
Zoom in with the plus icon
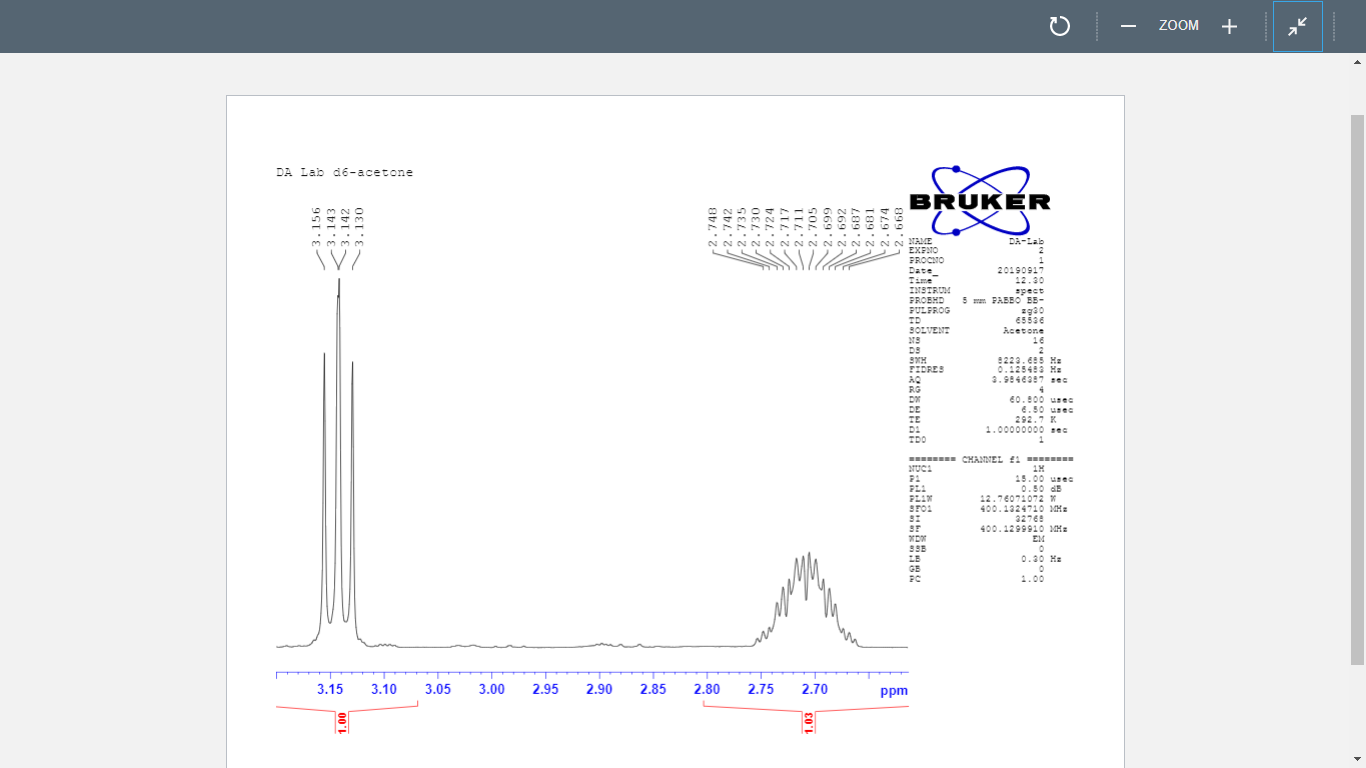[x=1230, y=26]
